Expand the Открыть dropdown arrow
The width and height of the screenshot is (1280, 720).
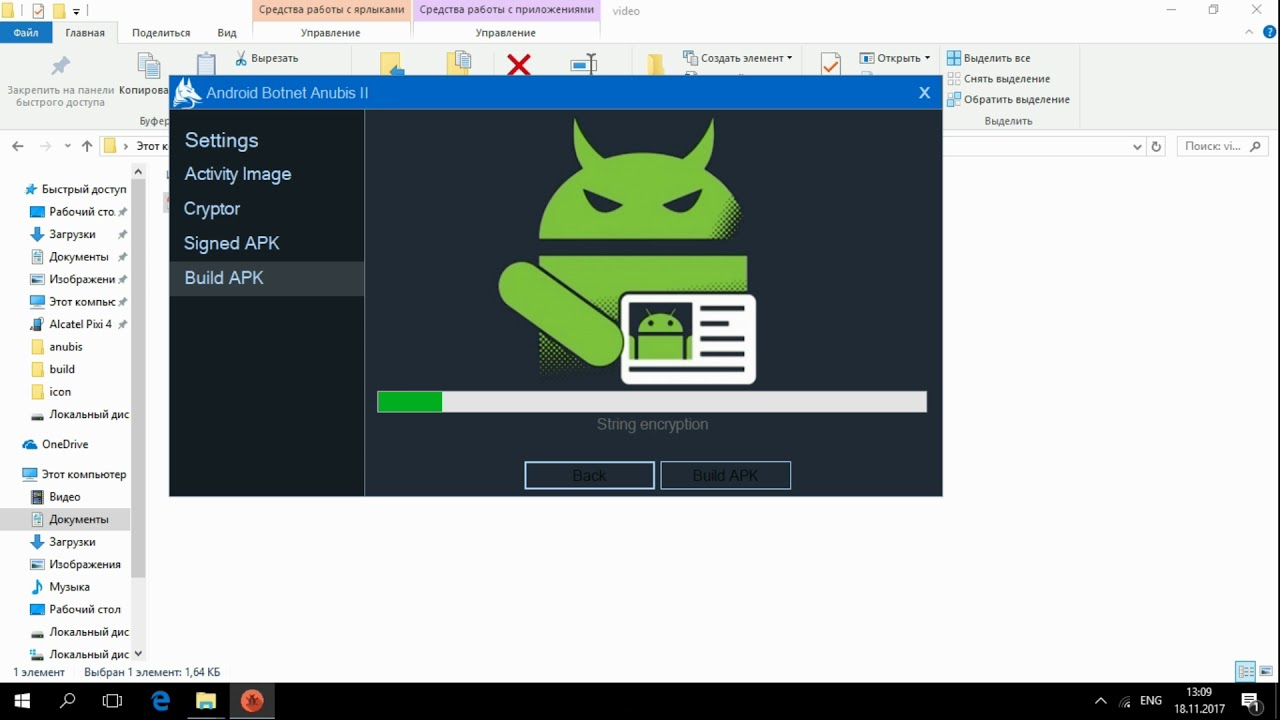tap(927, 58)
